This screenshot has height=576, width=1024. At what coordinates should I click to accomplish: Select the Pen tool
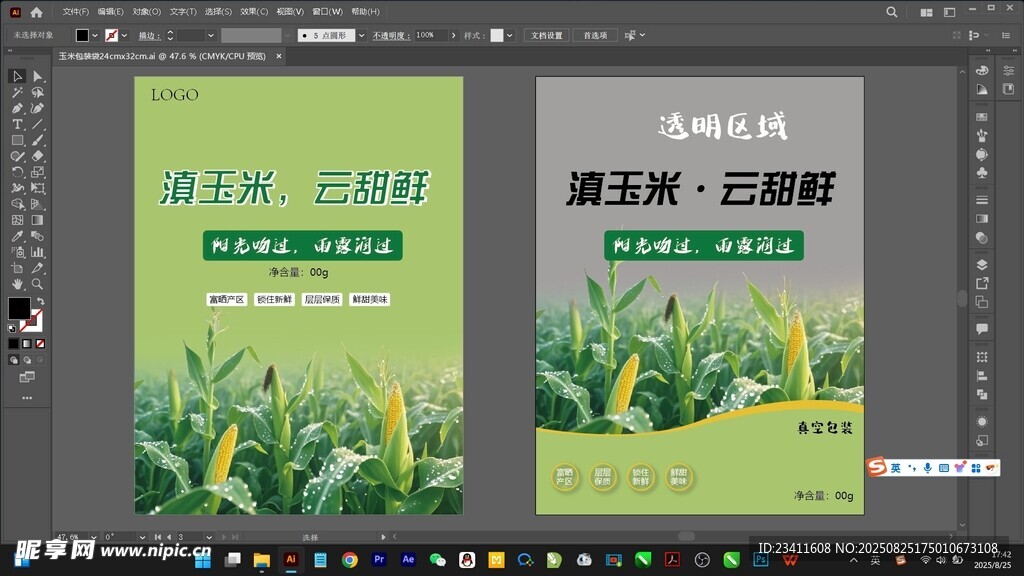(x=17, y=108)
